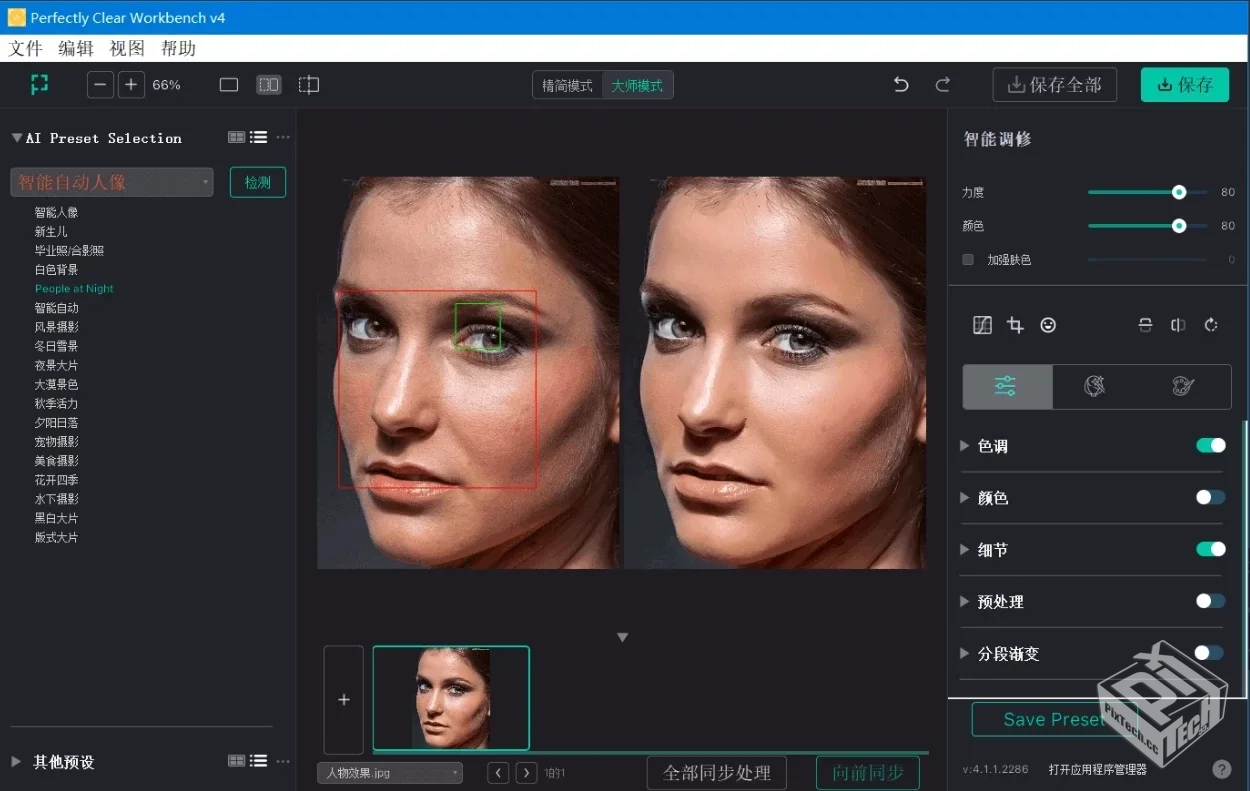Select the crop tool icon
1250x791 pixels.
(x=1015, y=325)
